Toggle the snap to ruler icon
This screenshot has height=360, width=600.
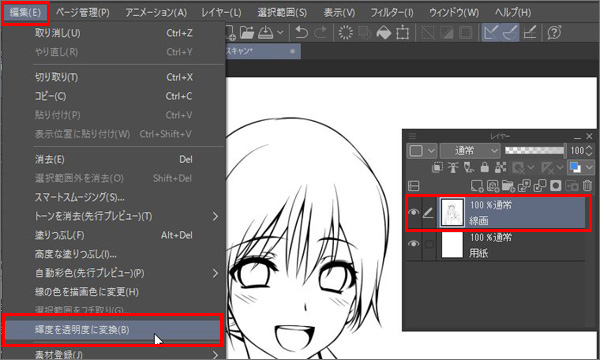pyautogui.click(x=491, y=33)
